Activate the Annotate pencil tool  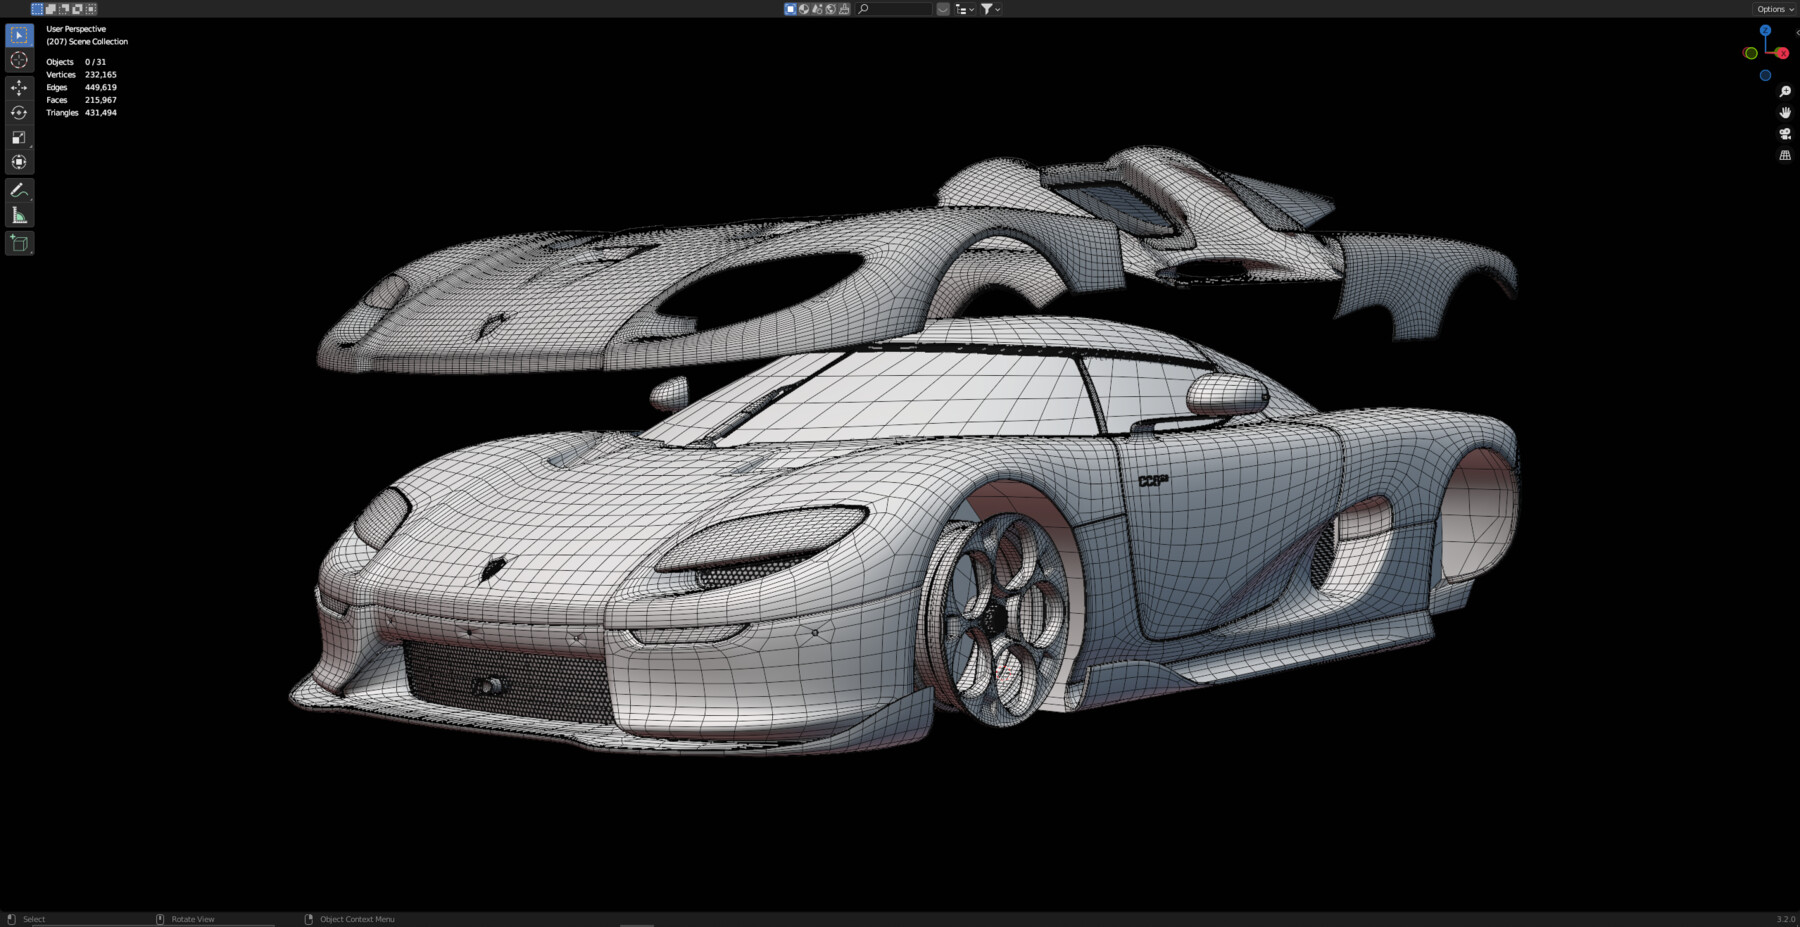point(19,190)
